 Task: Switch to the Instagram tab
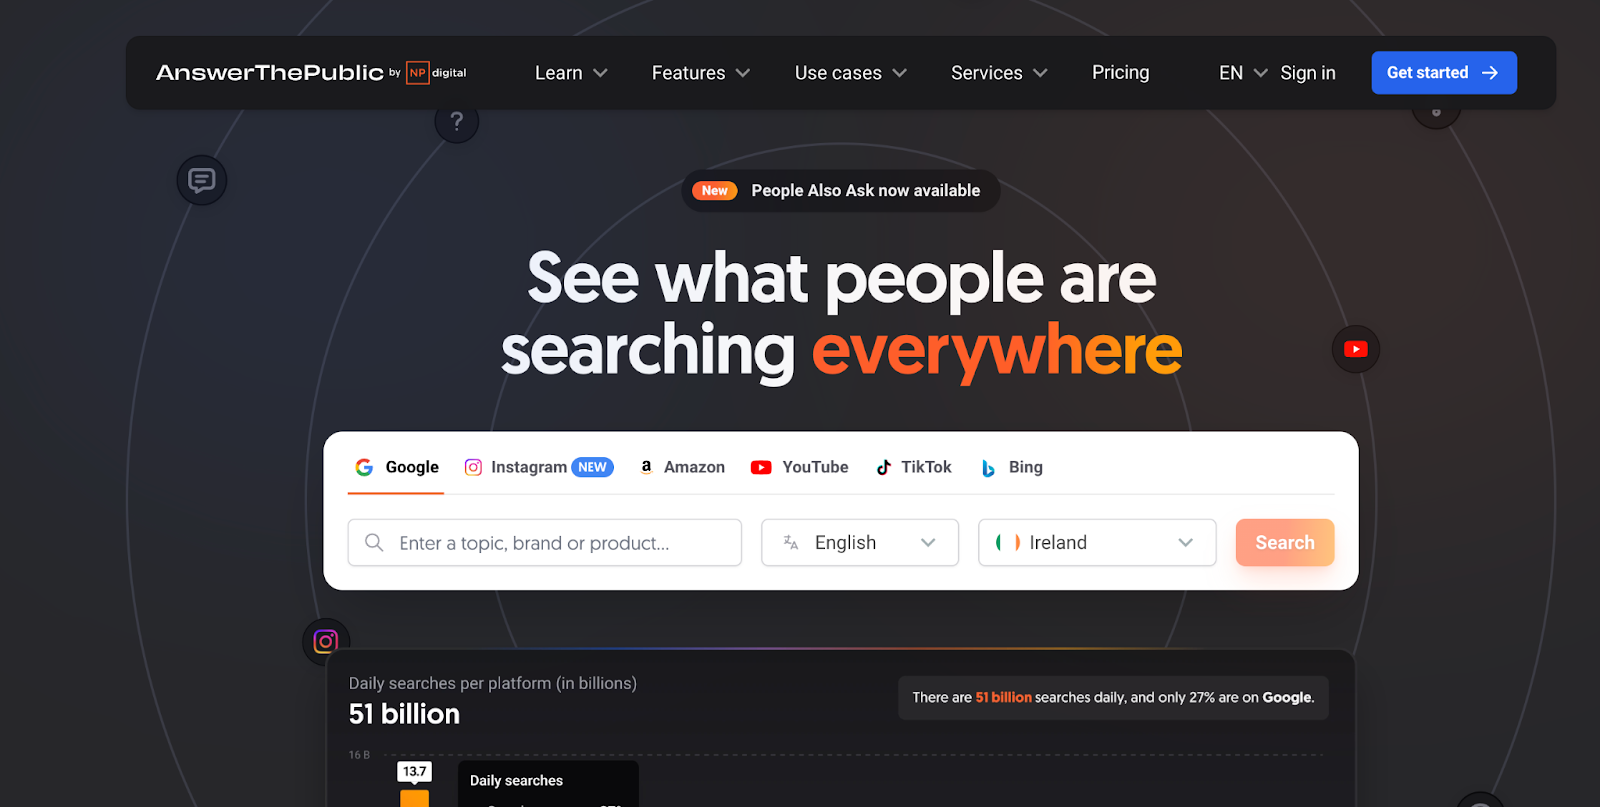538,467
